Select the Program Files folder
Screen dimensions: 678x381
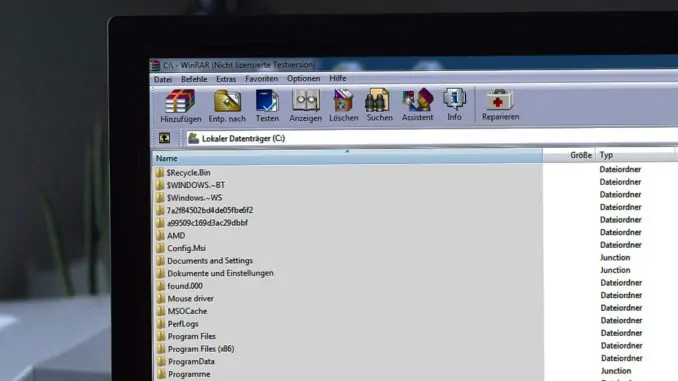click(x=192, y=336)
